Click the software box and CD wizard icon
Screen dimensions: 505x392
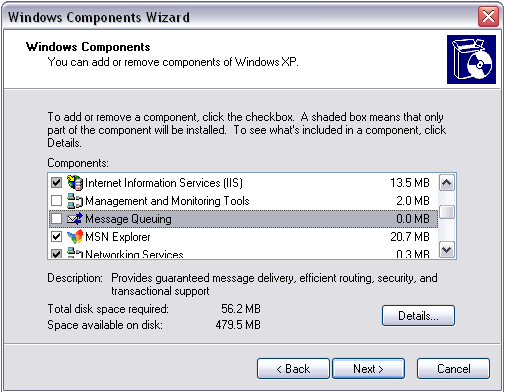coord(471,59)
